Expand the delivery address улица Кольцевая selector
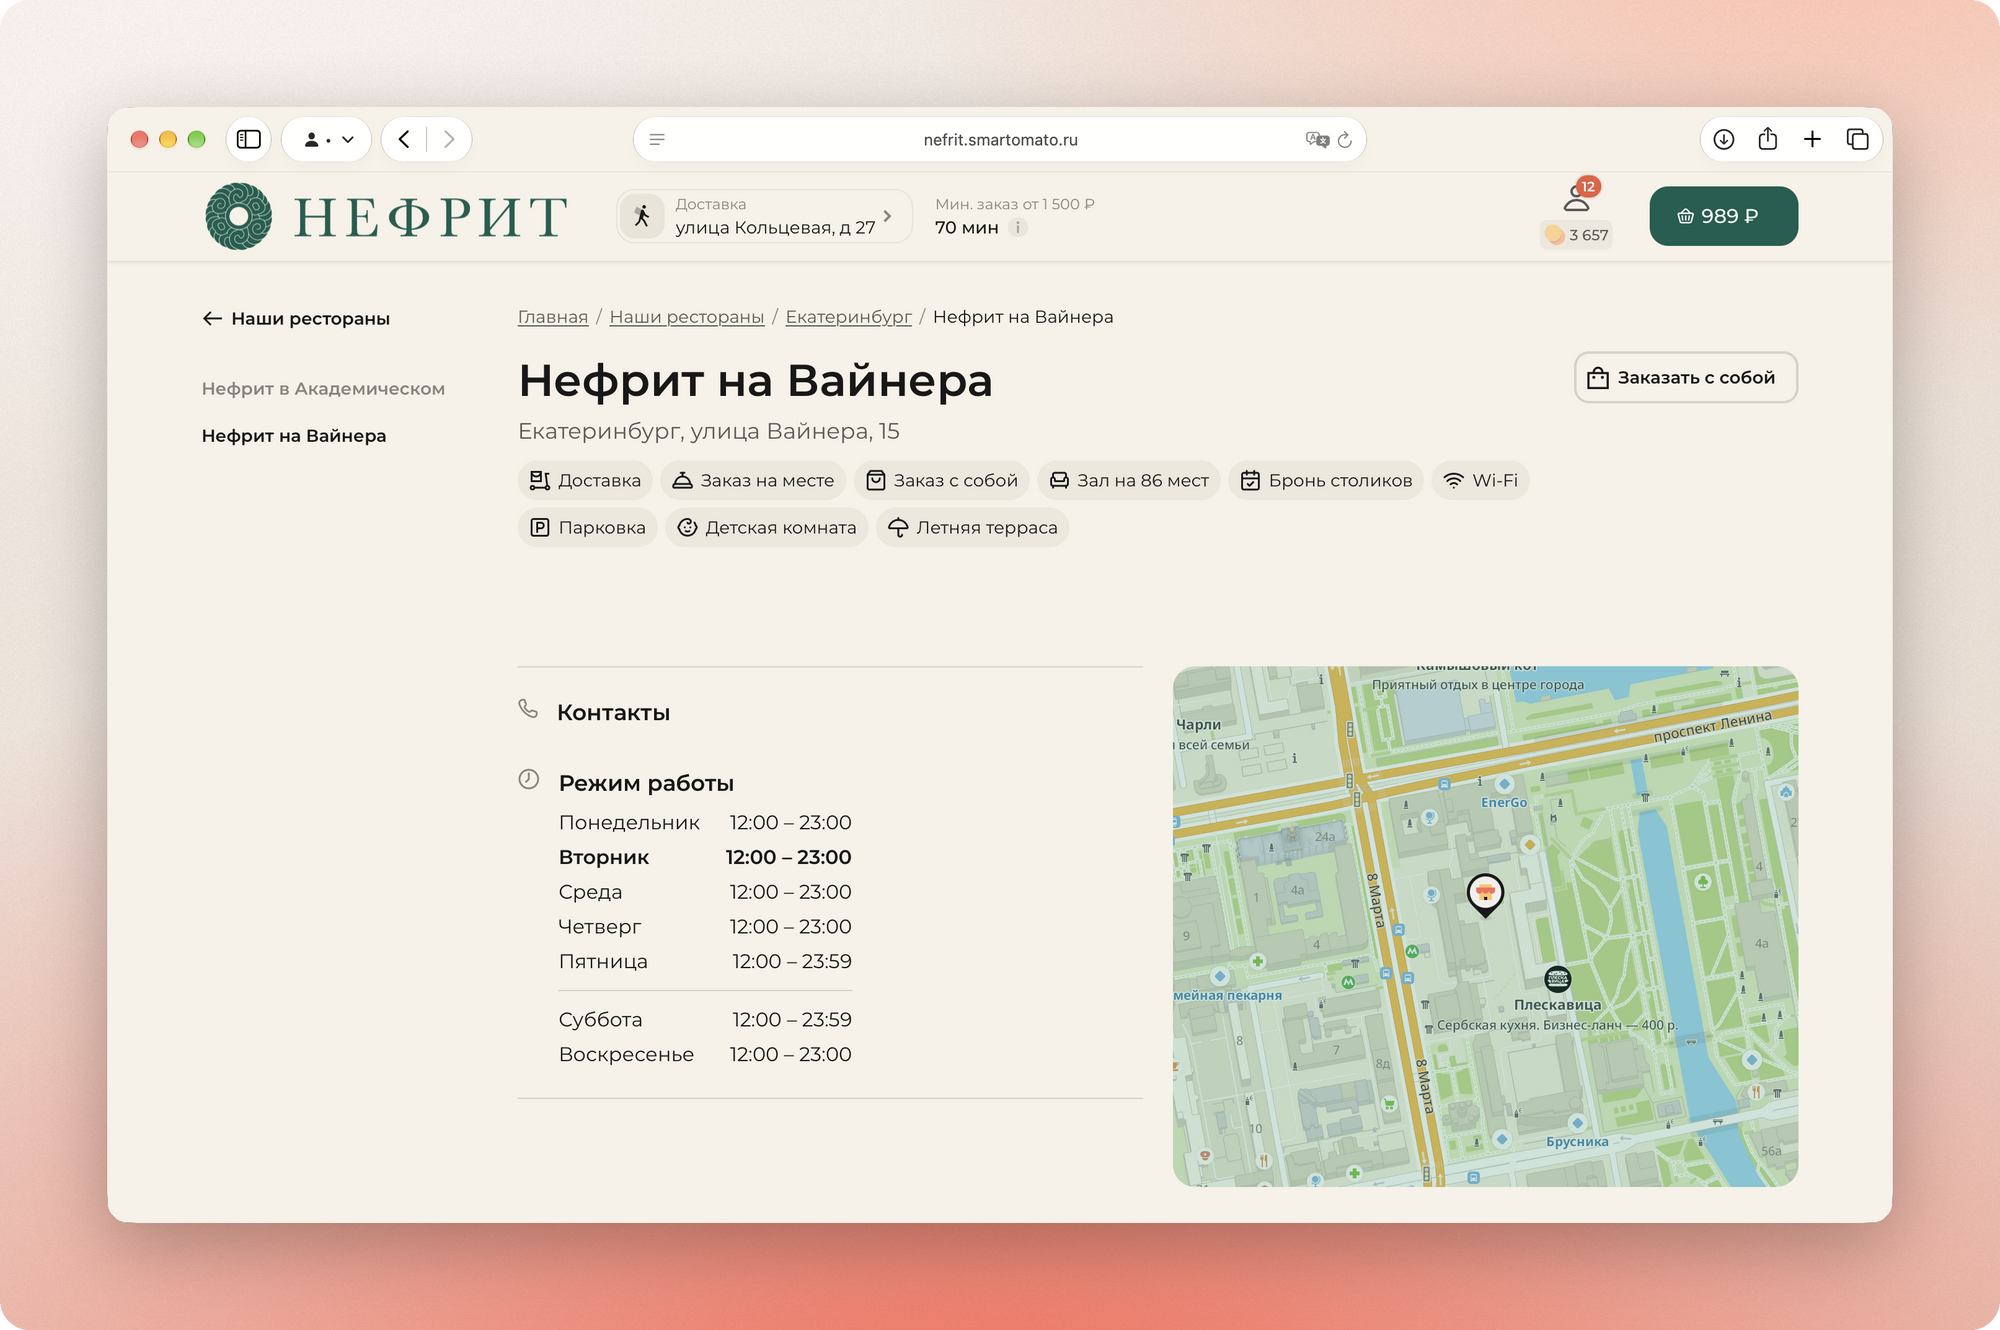This screenshot has height=1330, width=2000. [764, 216]
